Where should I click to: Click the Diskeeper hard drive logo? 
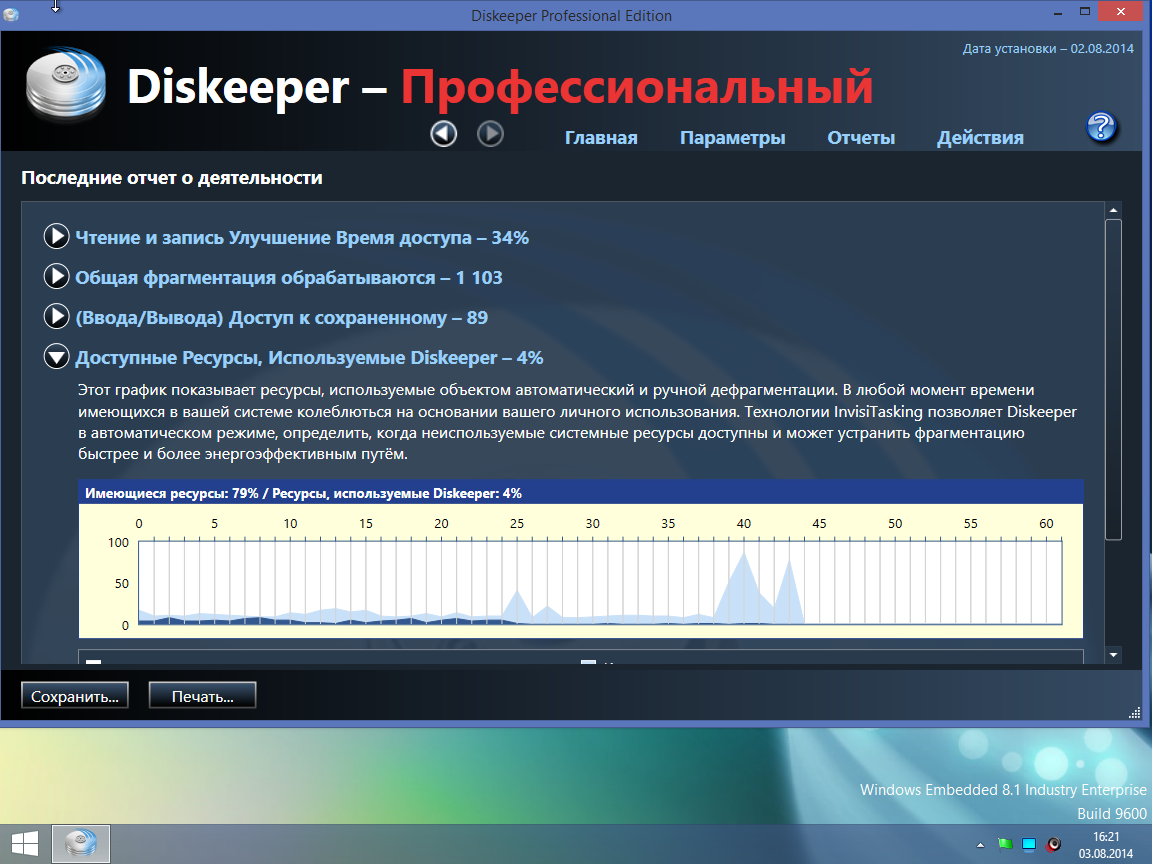(x=63, y=84)
